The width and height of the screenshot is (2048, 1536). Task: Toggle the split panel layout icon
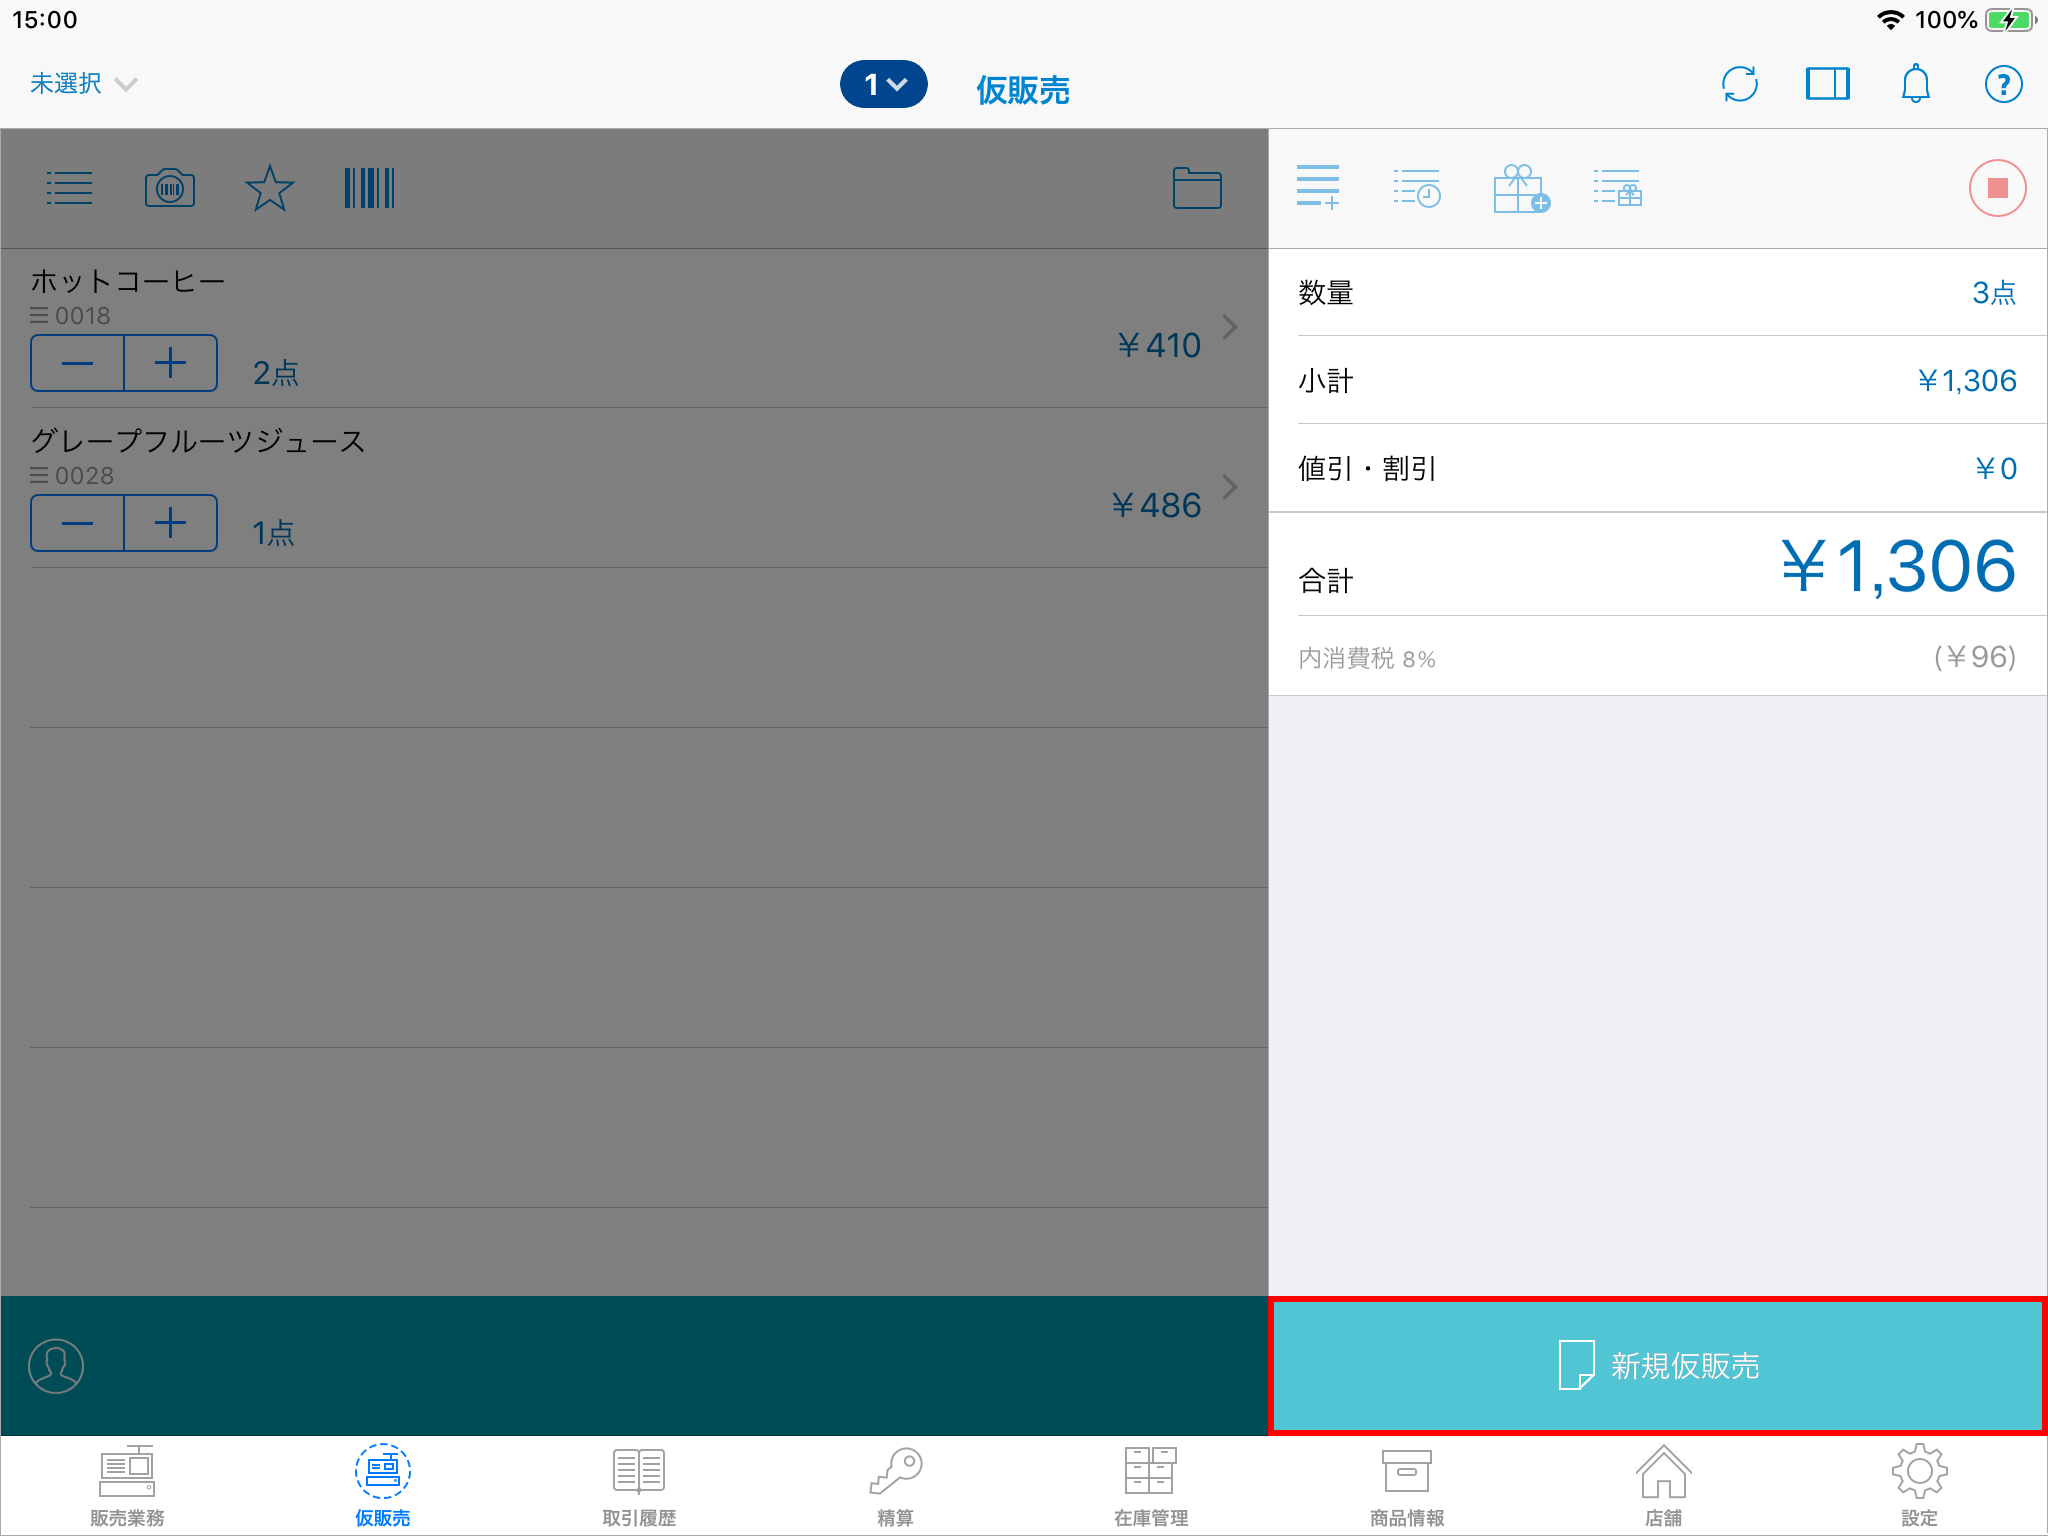(1827, 84)
